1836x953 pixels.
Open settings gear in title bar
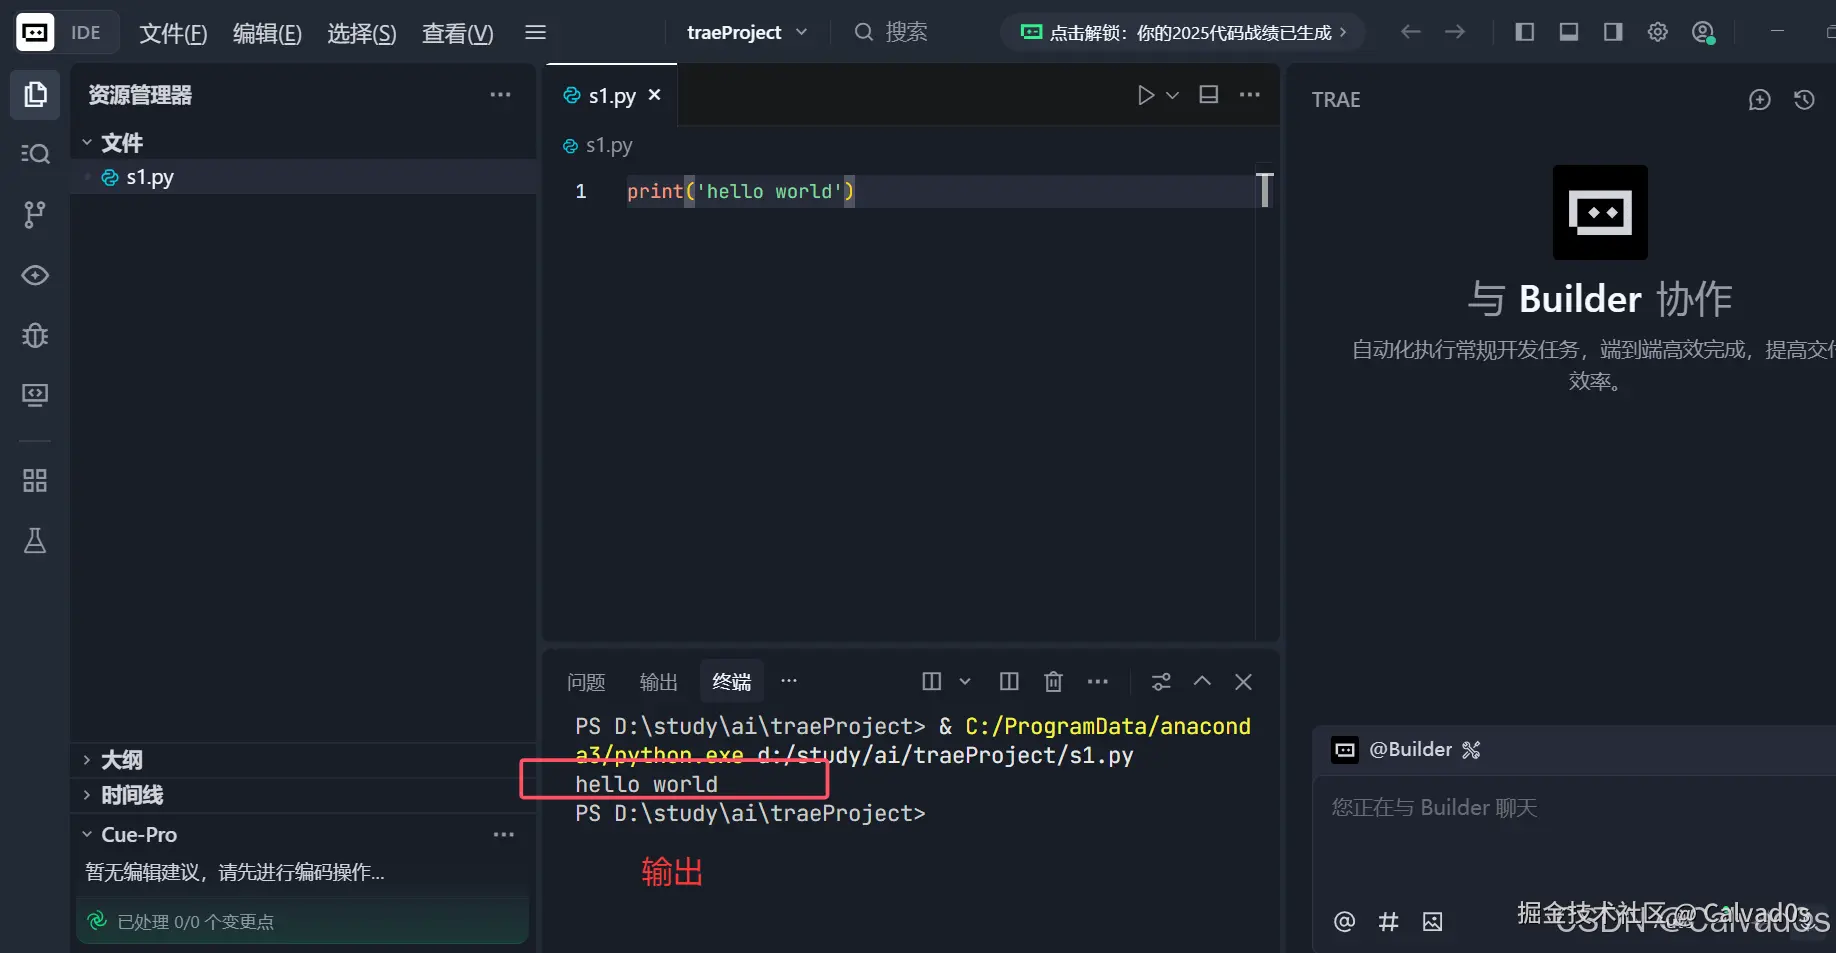click(x=1658, y=32)
